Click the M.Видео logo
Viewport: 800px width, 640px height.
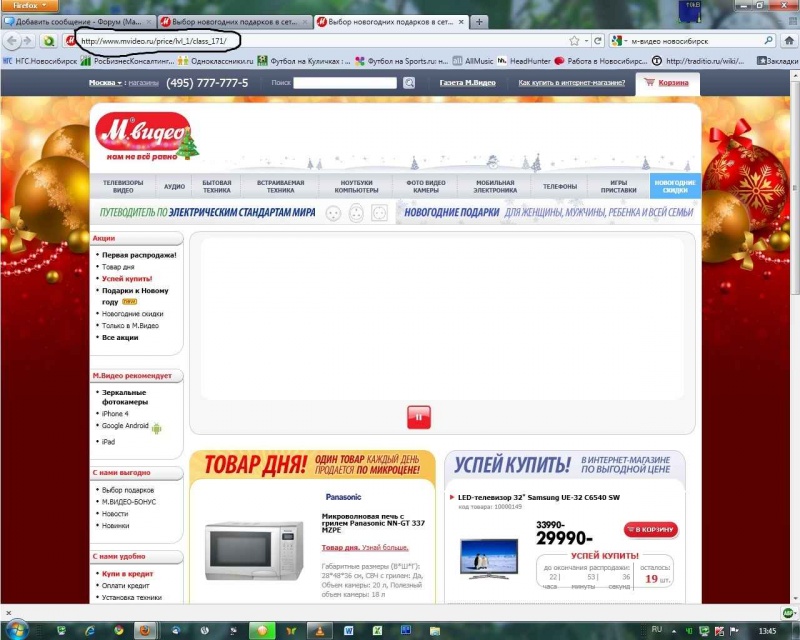point(141,134)
